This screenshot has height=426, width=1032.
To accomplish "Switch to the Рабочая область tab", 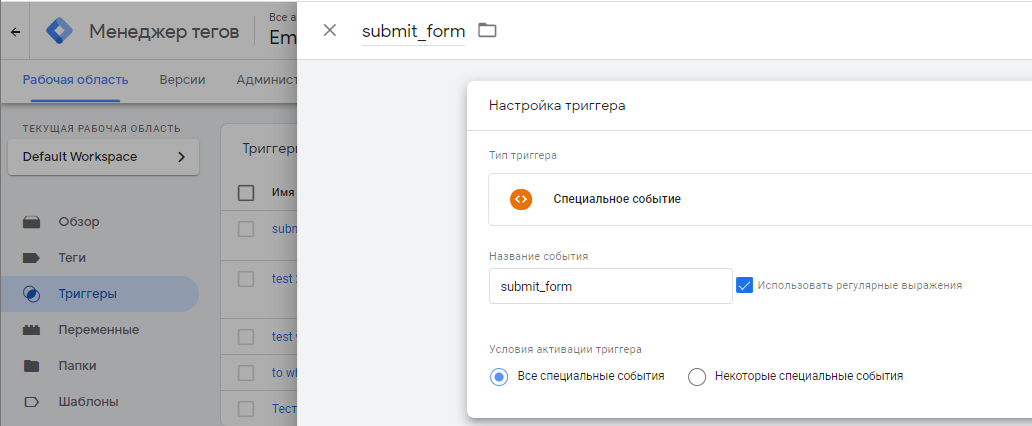I will coord(75,80).
